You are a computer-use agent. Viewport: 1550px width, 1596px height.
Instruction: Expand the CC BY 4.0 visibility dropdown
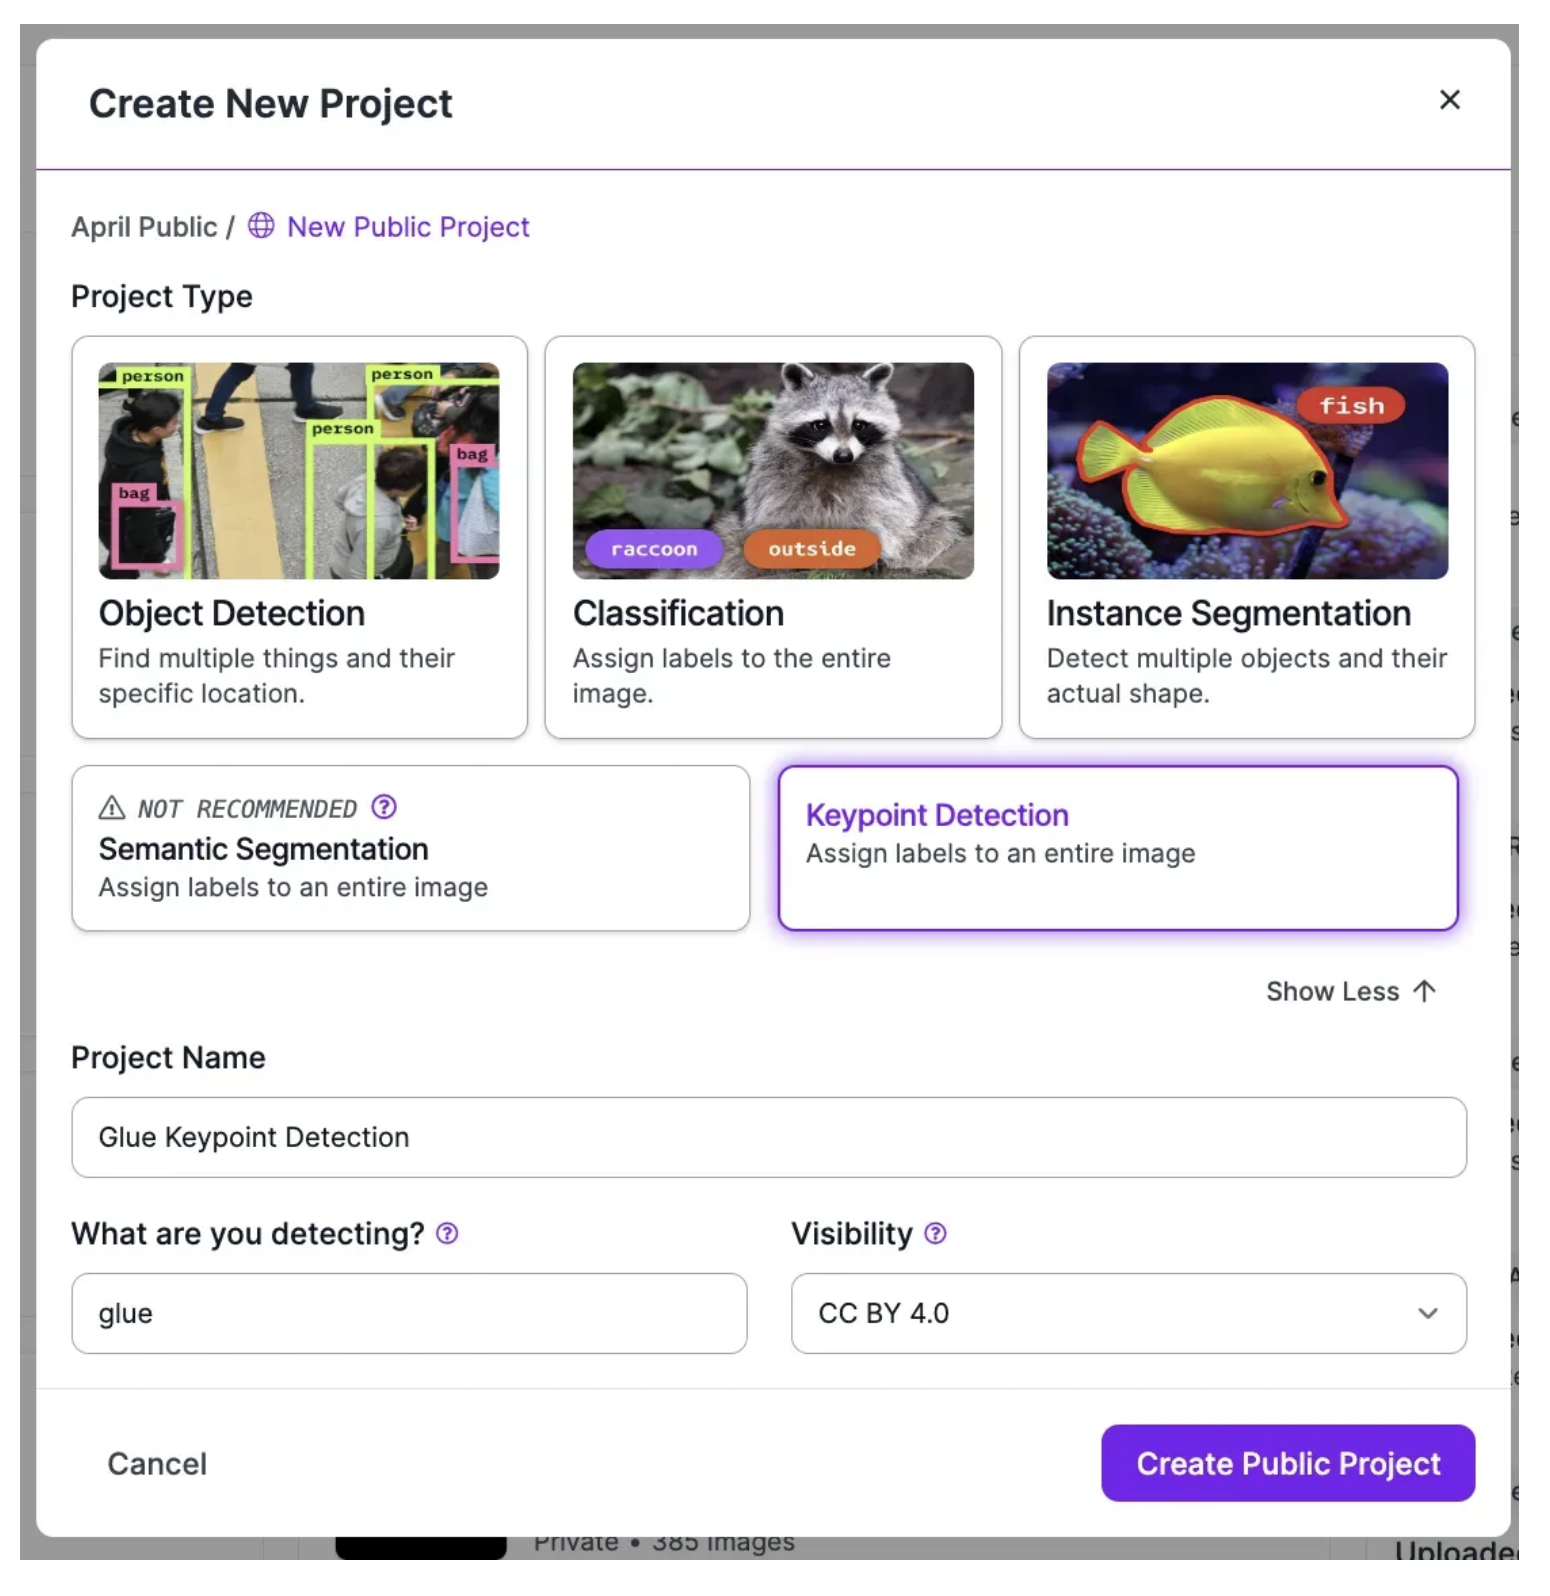[1128, 1313]
